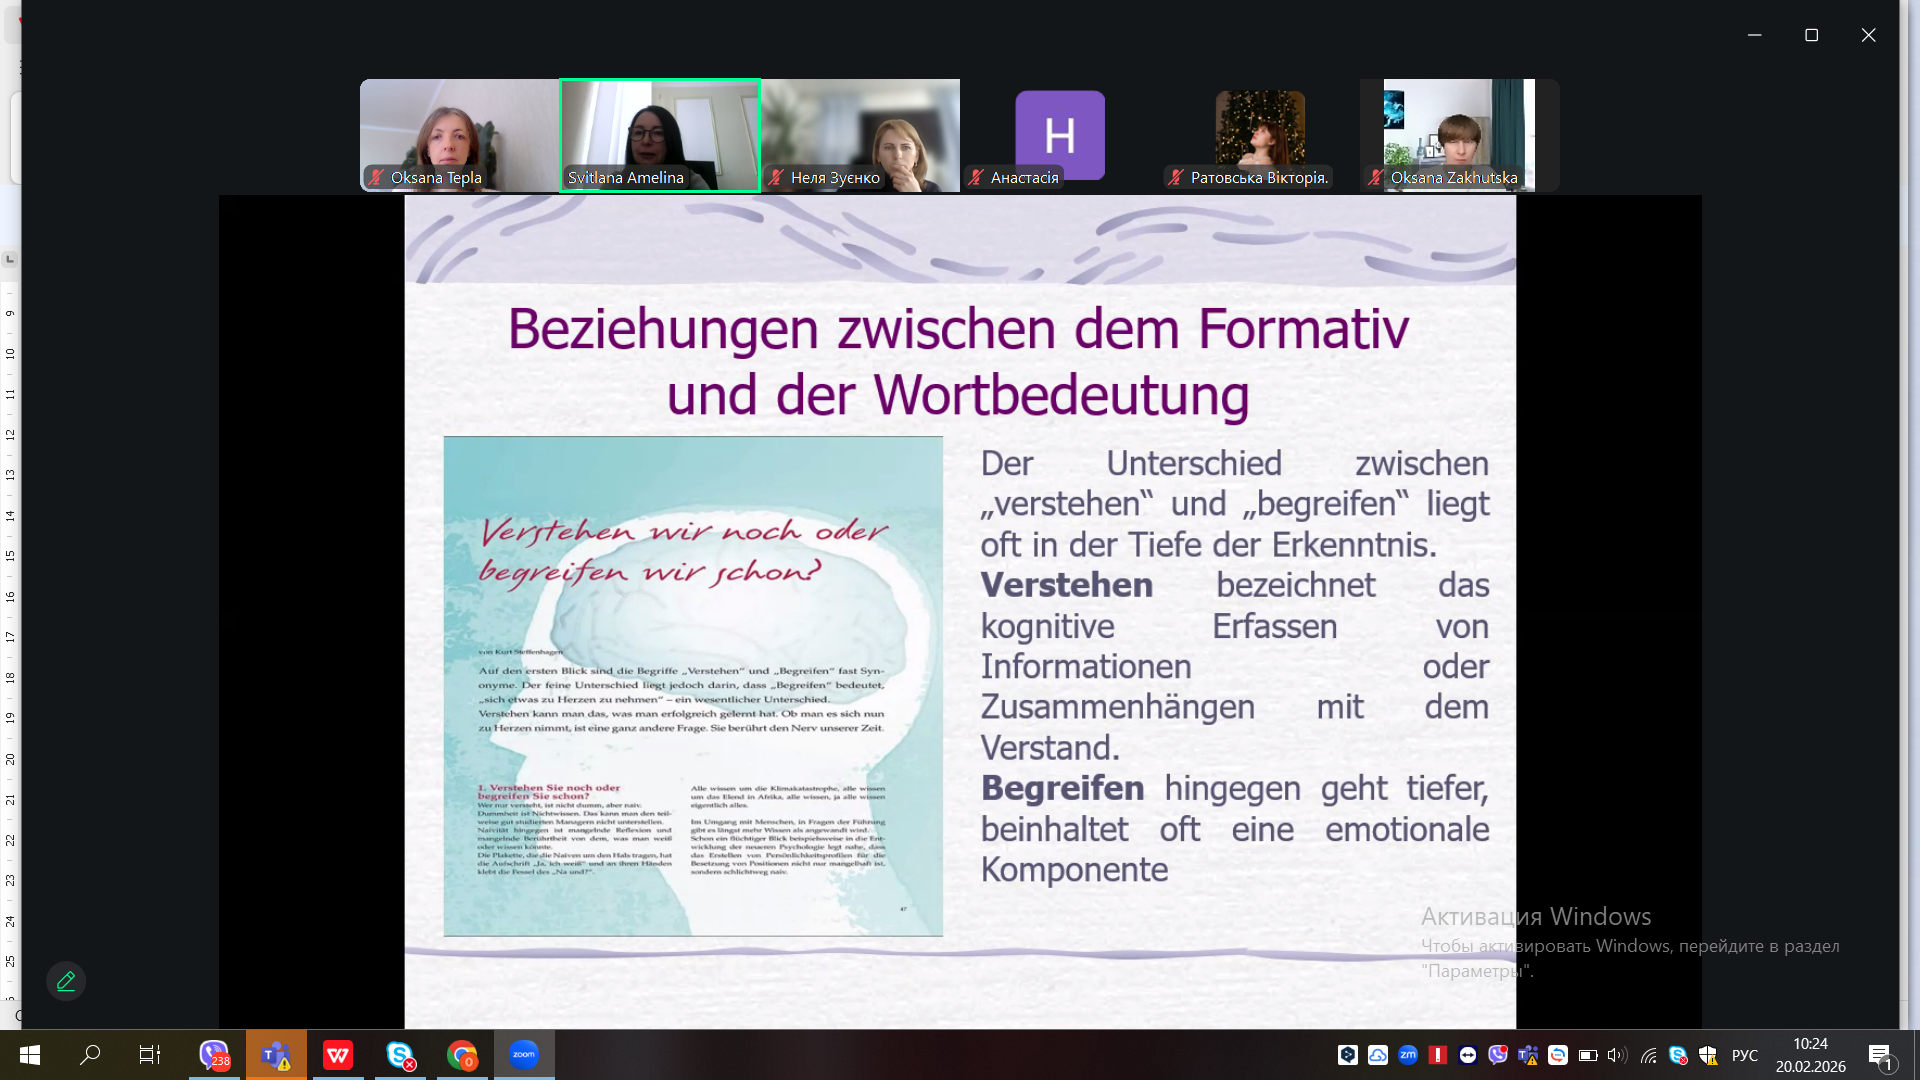Open Task View on the taskbar

[x=150, y=1055]
